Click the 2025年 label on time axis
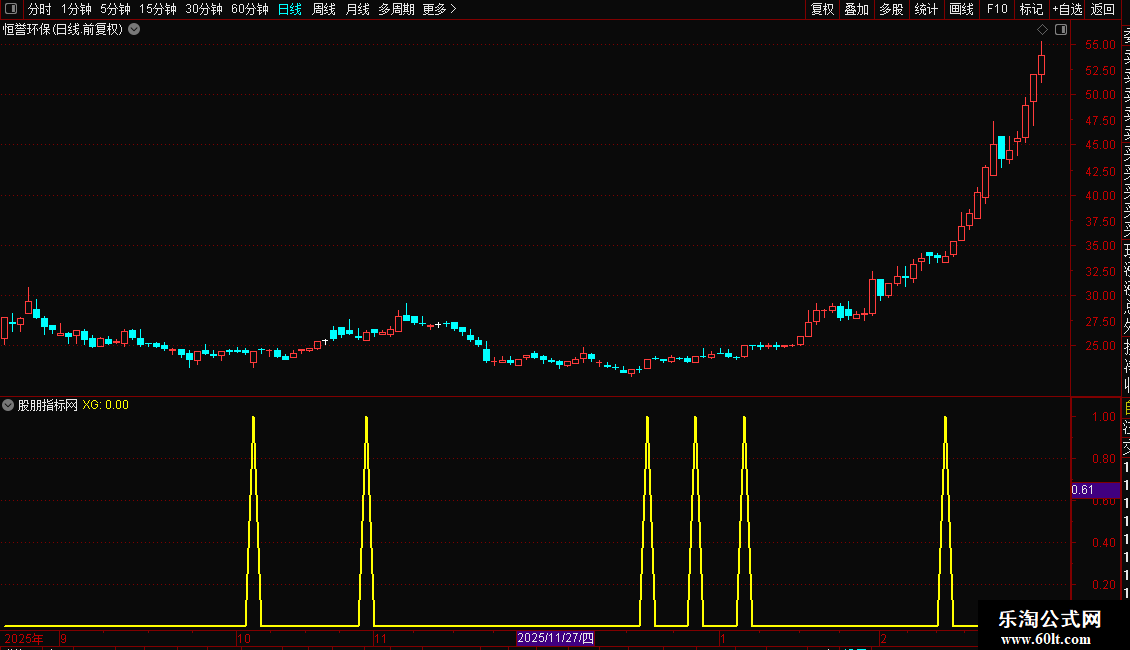 point(24,638)
